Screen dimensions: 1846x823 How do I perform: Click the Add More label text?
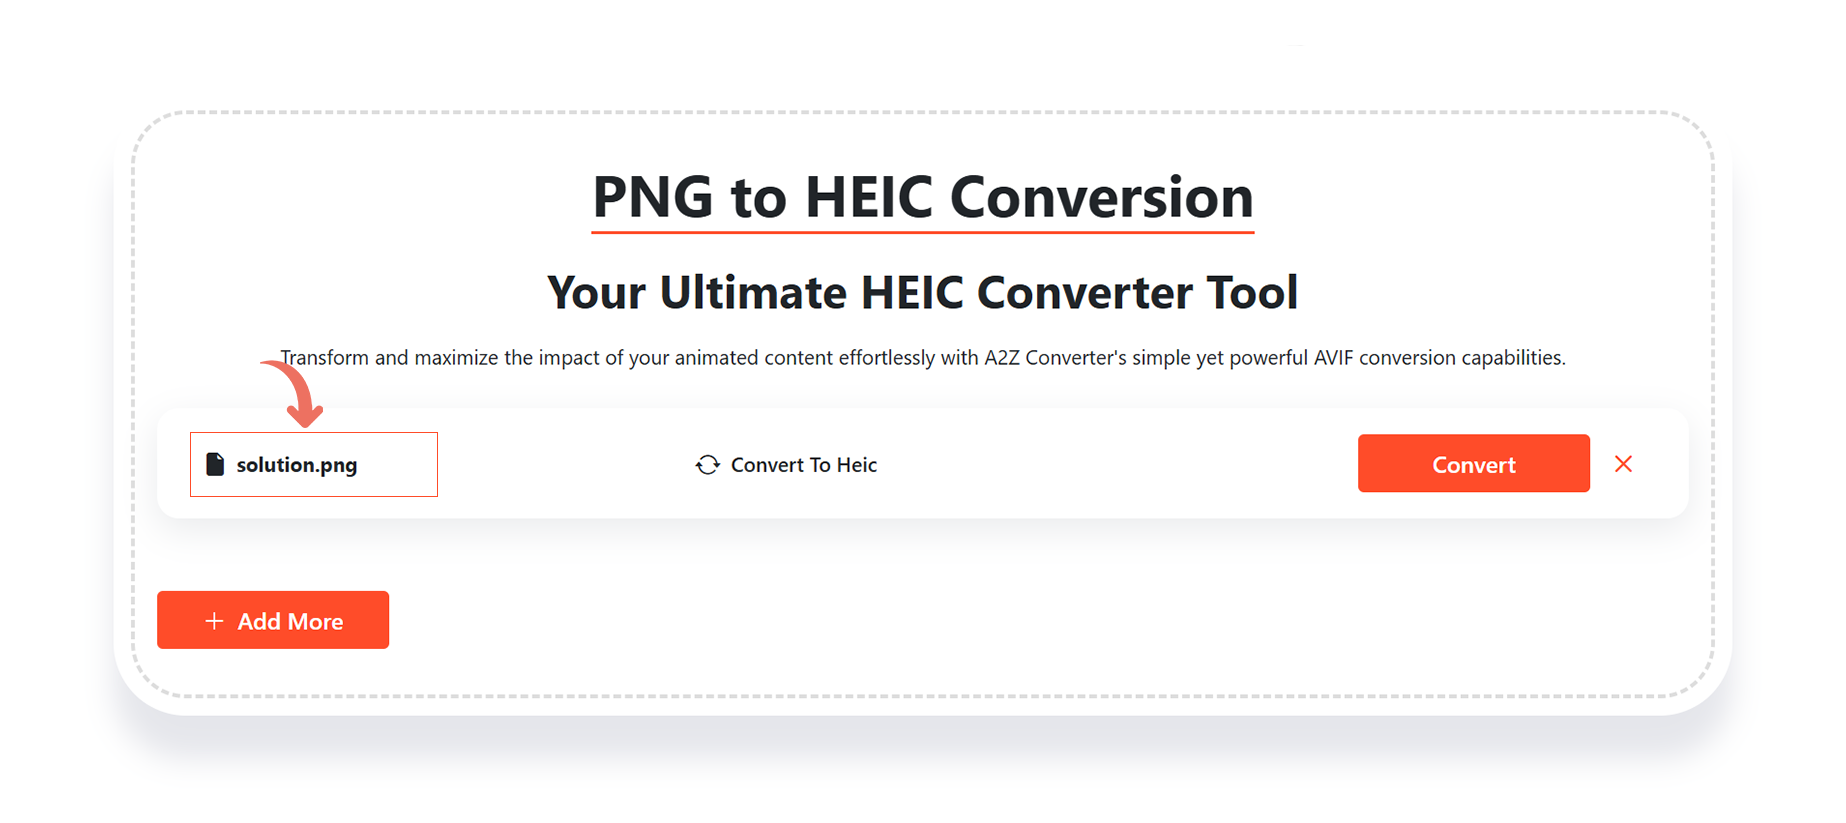(290, 621)
